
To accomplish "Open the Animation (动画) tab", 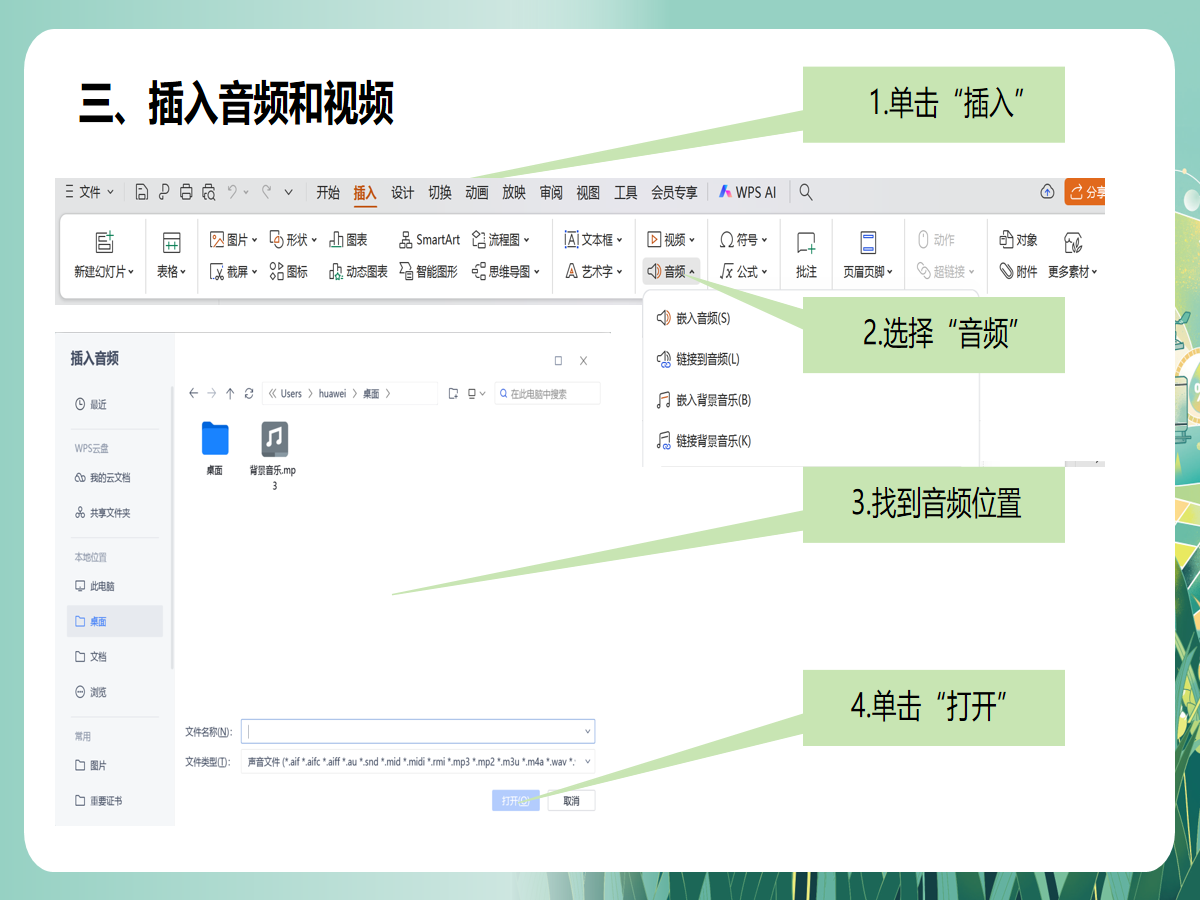I will coord(477,193).
